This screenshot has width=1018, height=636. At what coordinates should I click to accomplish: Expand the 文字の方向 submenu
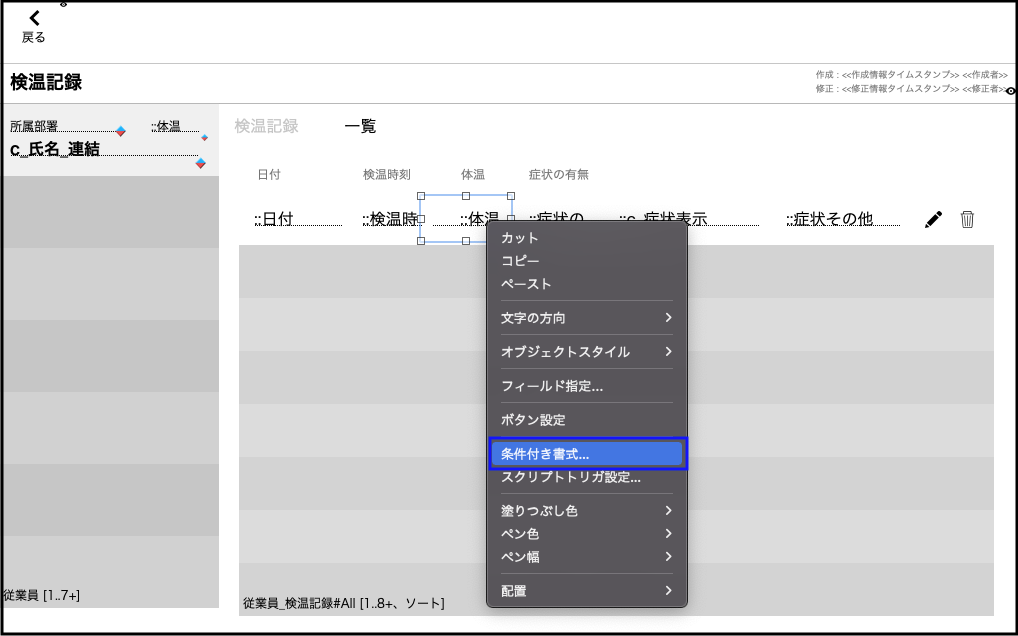pyautogui.click(x=586, y=318)
